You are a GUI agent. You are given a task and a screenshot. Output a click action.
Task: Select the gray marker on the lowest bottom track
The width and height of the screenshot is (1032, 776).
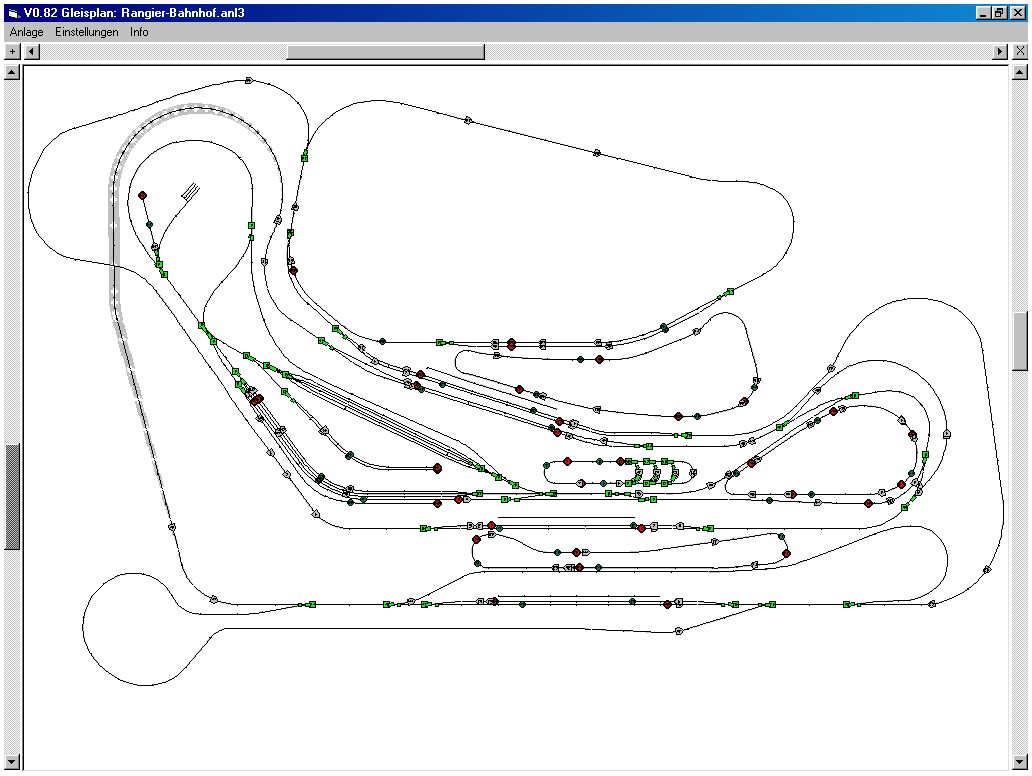tap(678, 631)
